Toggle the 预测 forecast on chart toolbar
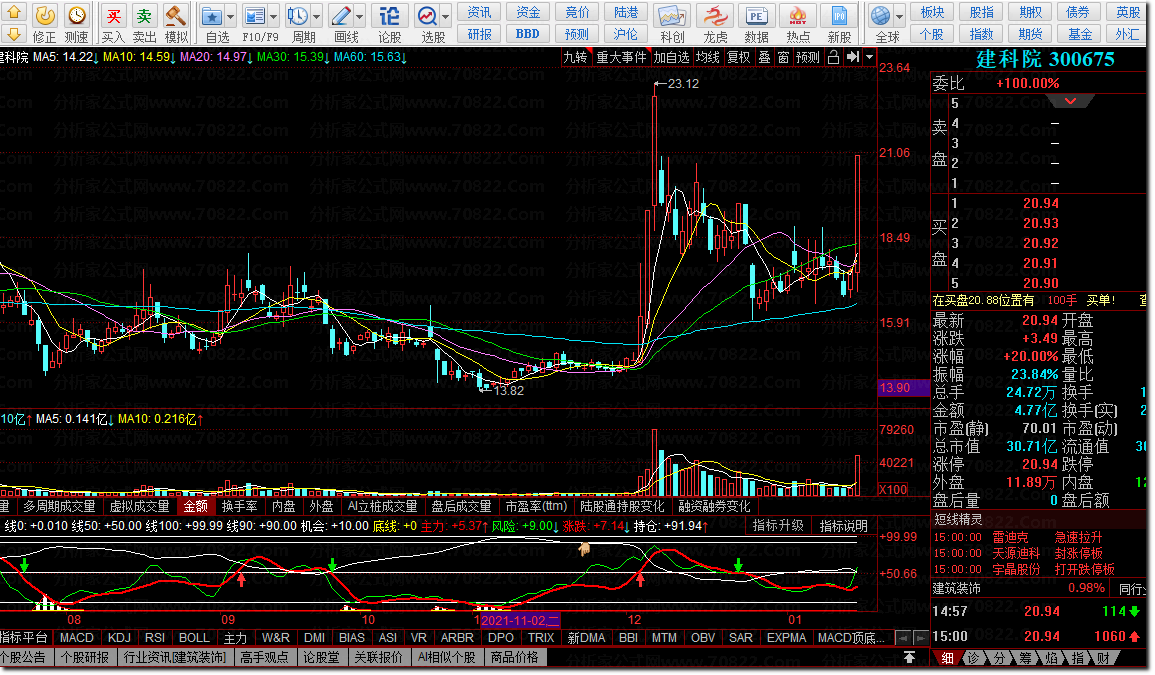 pyautogui.click(x=808, y=57)
